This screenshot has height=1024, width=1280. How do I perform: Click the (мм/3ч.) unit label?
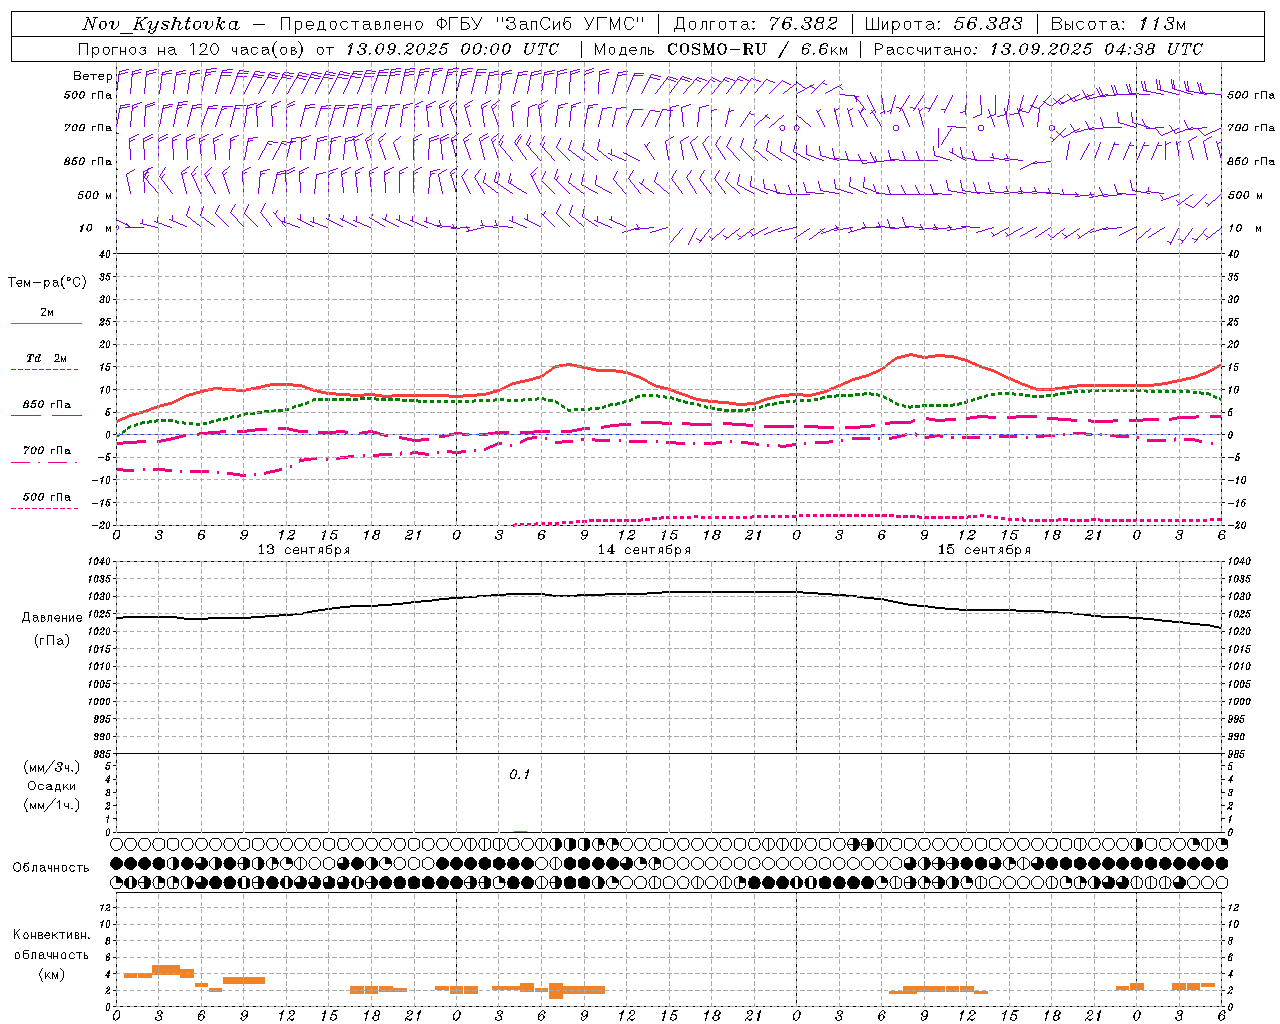[x=52, y=767]
